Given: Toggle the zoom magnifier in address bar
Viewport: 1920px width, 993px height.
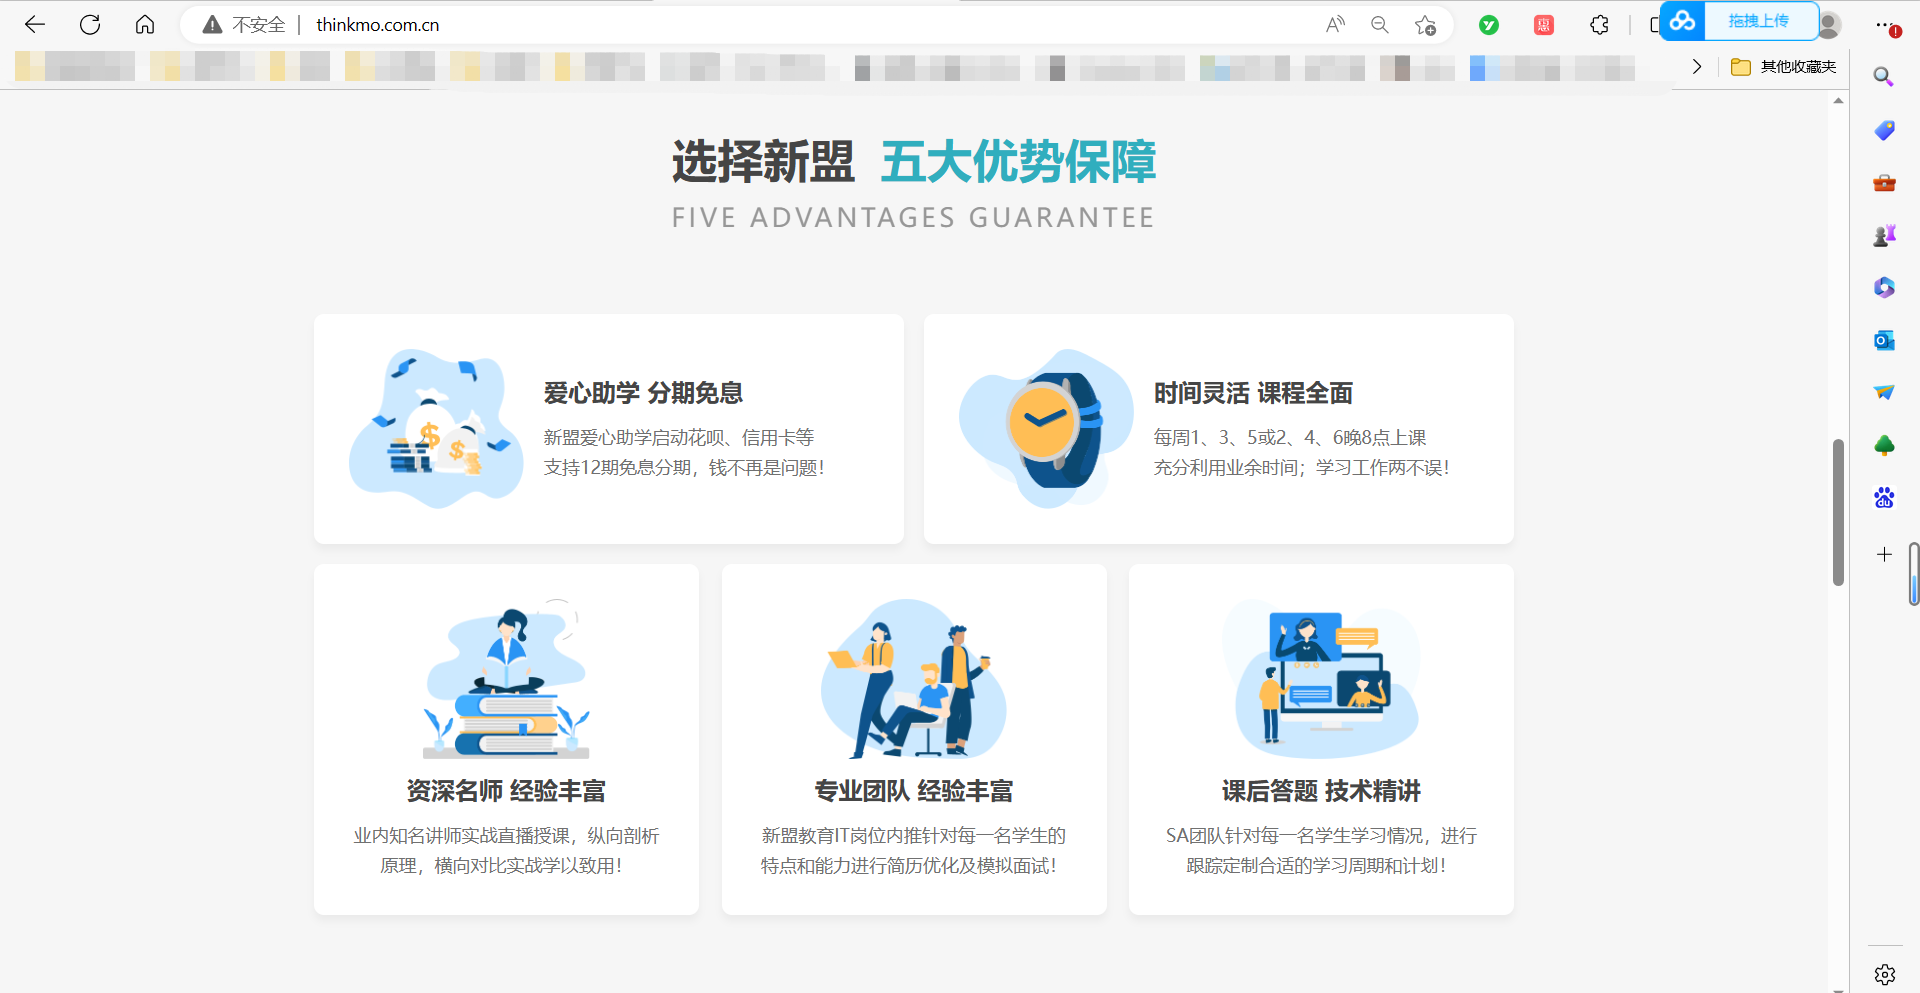Looking at the screenshot, I should [1381, 24].
